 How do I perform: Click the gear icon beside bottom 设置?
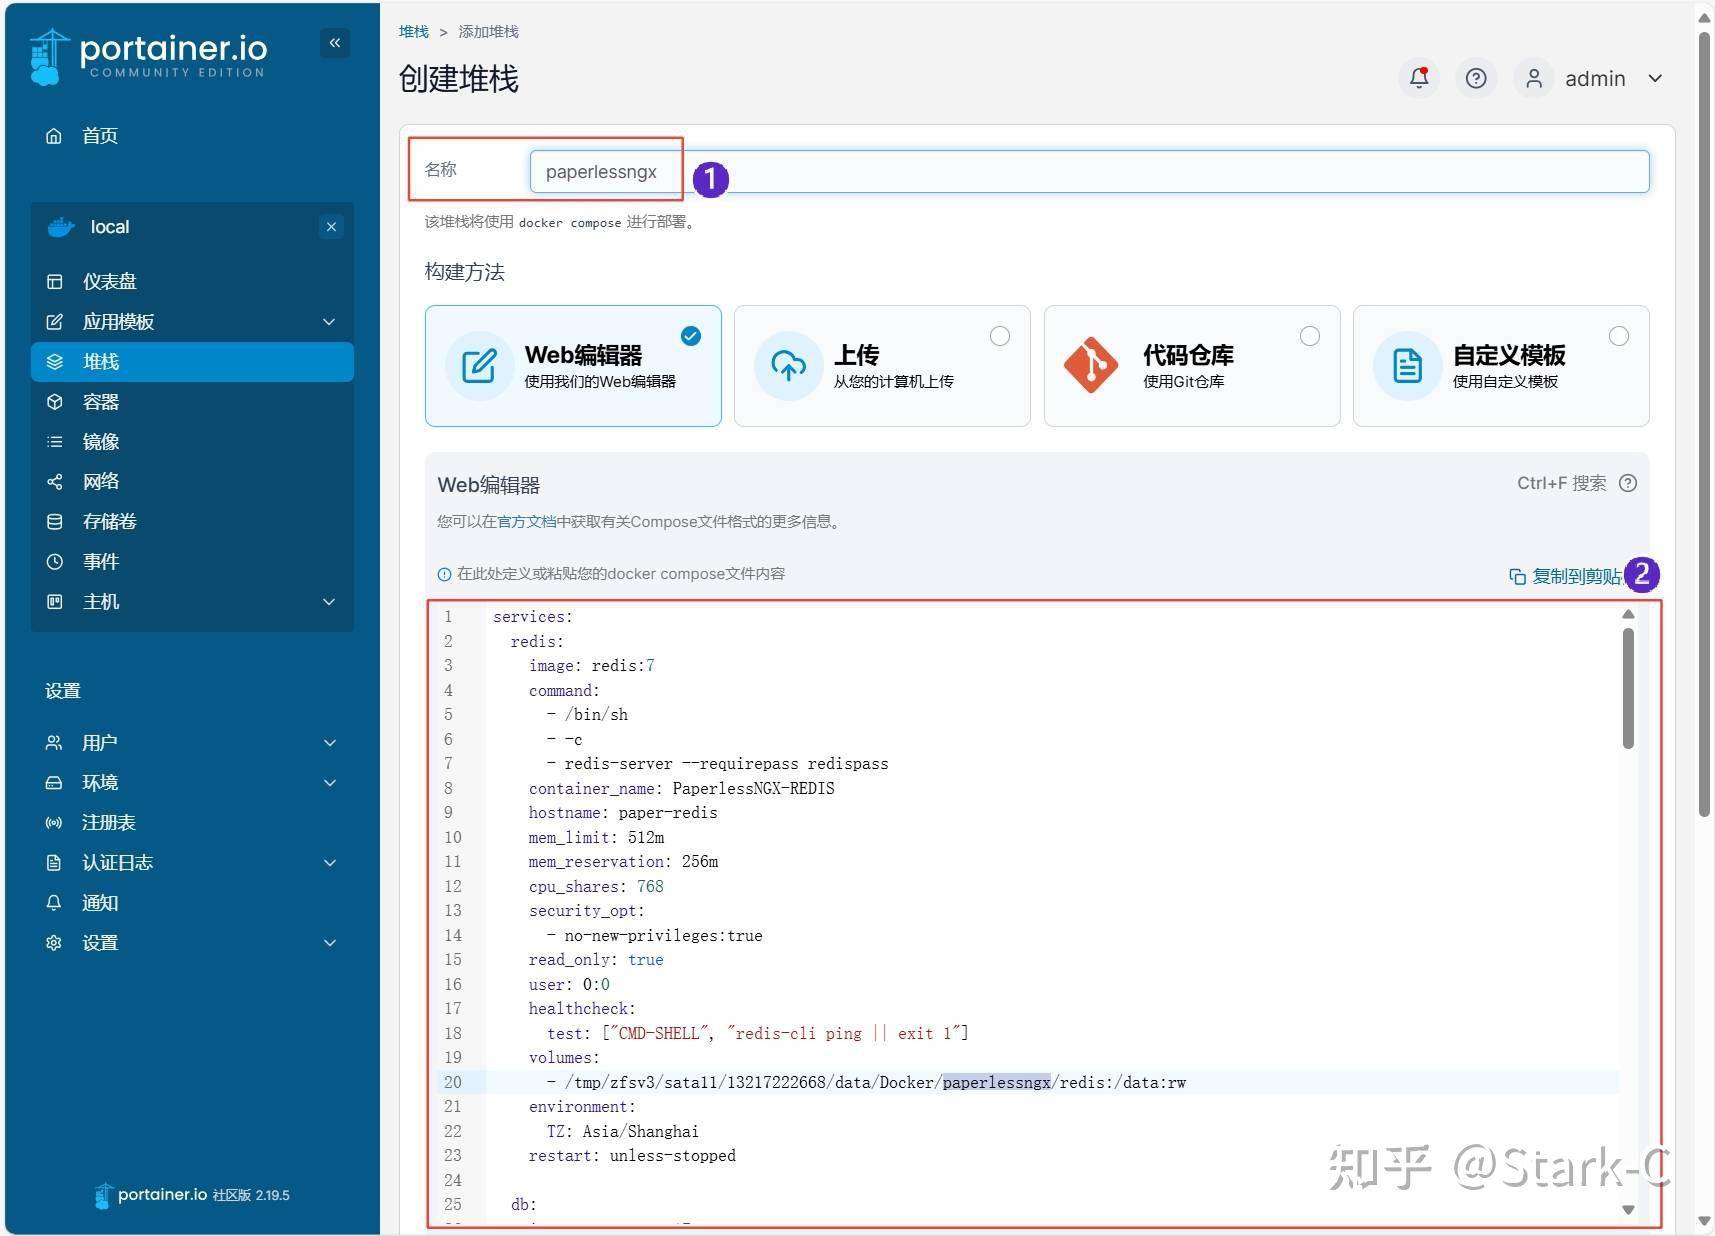click(54, 943)
